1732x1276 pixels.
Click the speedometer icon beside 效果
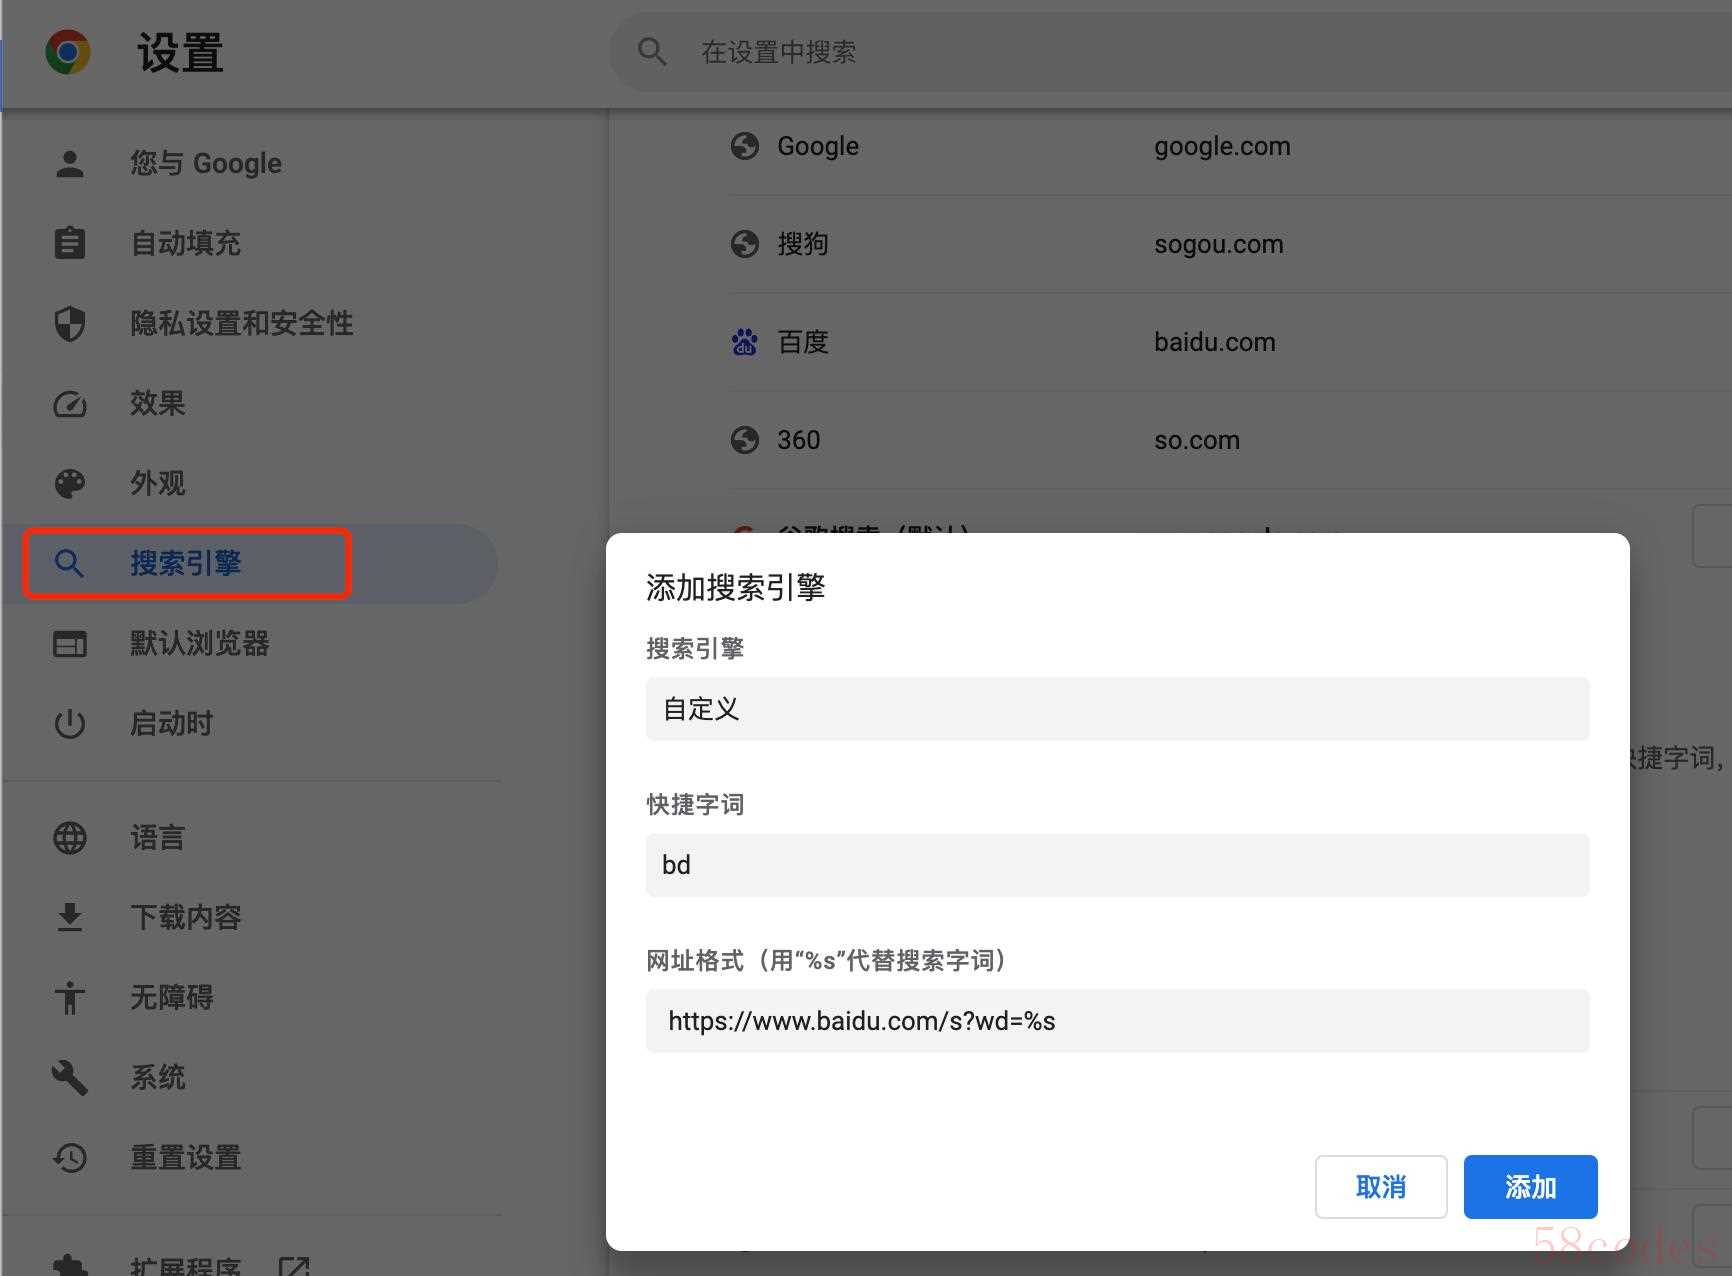70,404
